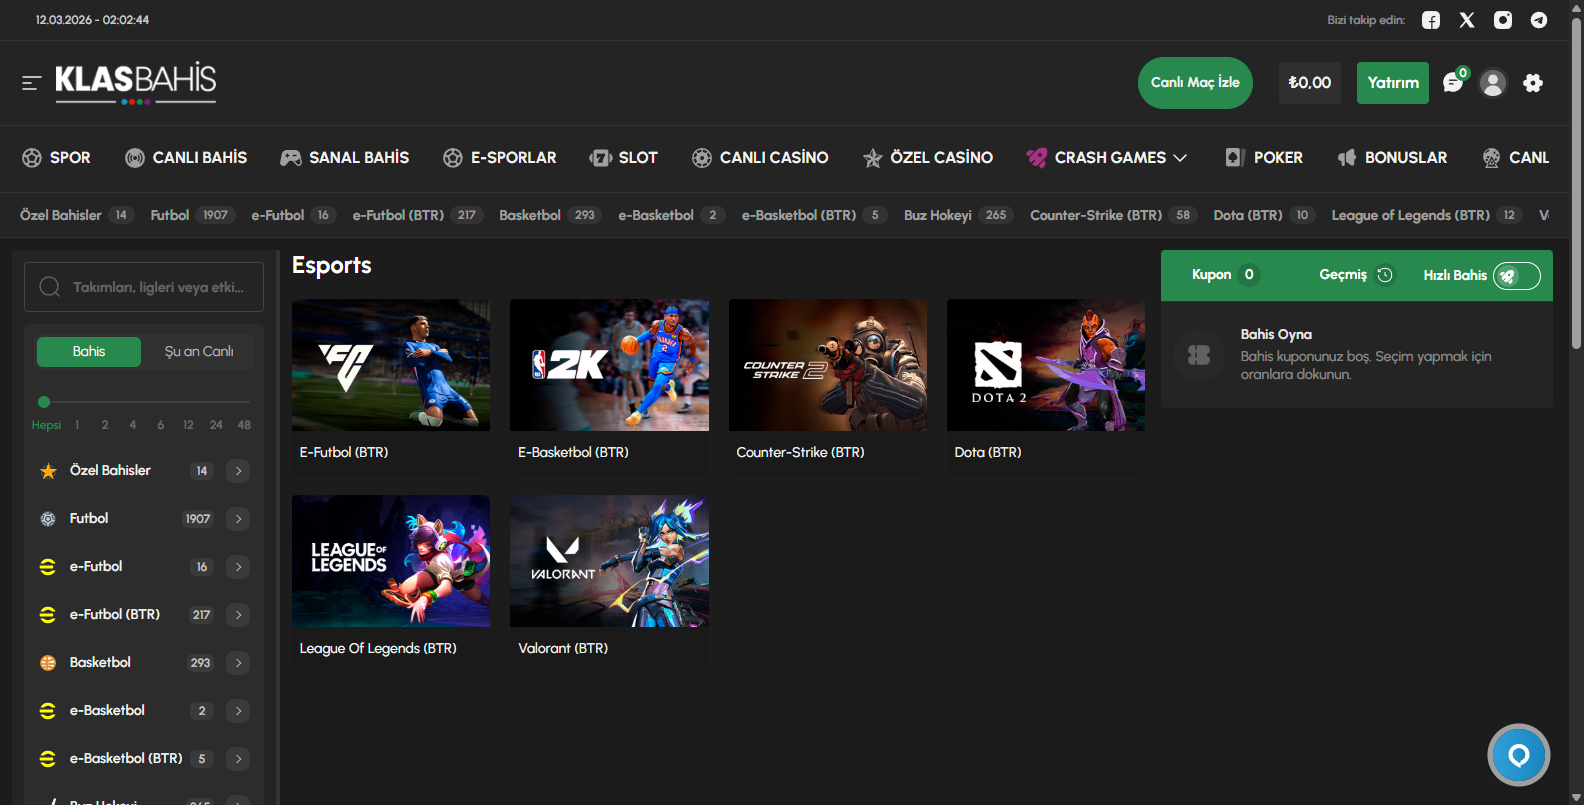Toggle the Hızlı Bahis switch

click(x=1516, y=276)
